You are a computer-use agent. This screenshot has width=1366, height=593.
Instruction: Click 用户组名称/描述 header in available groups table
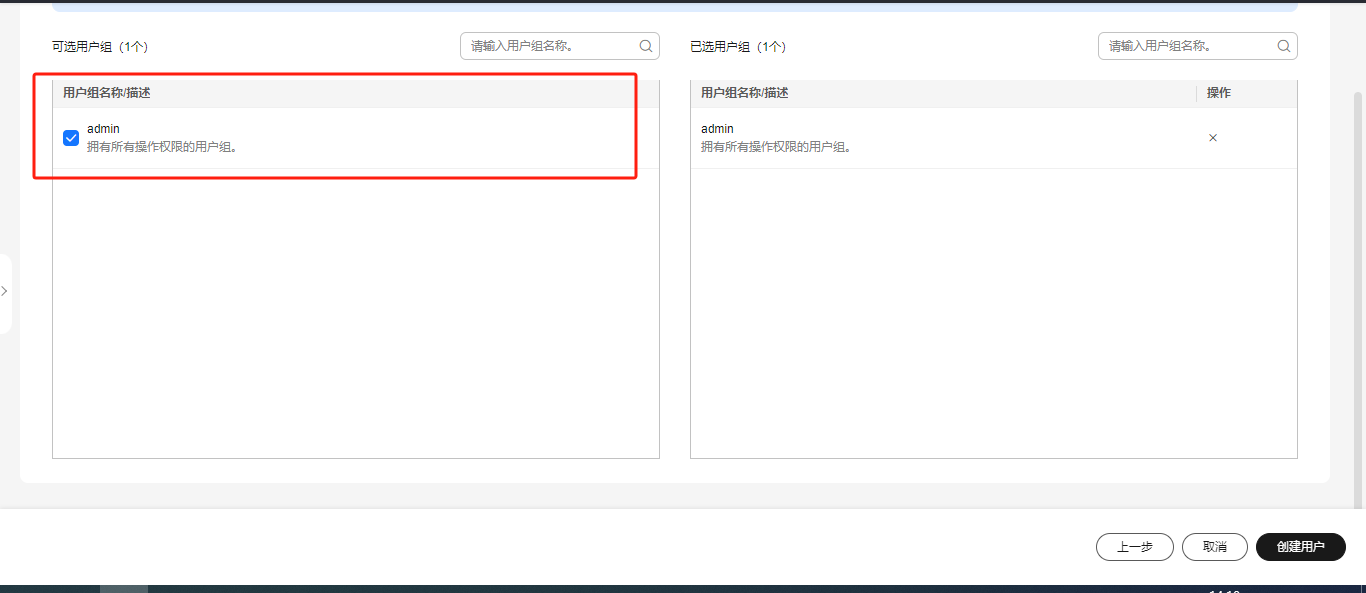(x=107, y=93)
